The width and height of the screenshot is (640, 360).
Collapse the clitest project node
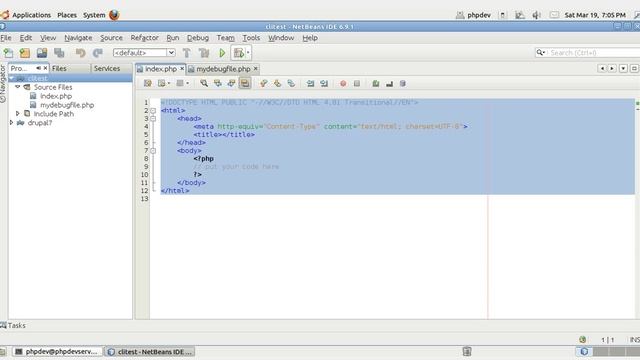(x=11, y=78)
